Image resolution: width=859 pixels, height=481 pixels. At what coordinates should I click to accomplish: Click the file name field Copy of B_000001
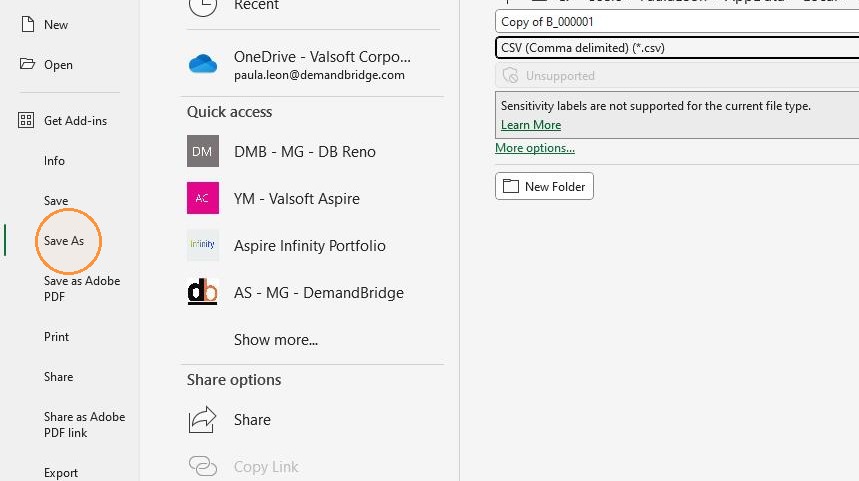(x=677, y=22)
